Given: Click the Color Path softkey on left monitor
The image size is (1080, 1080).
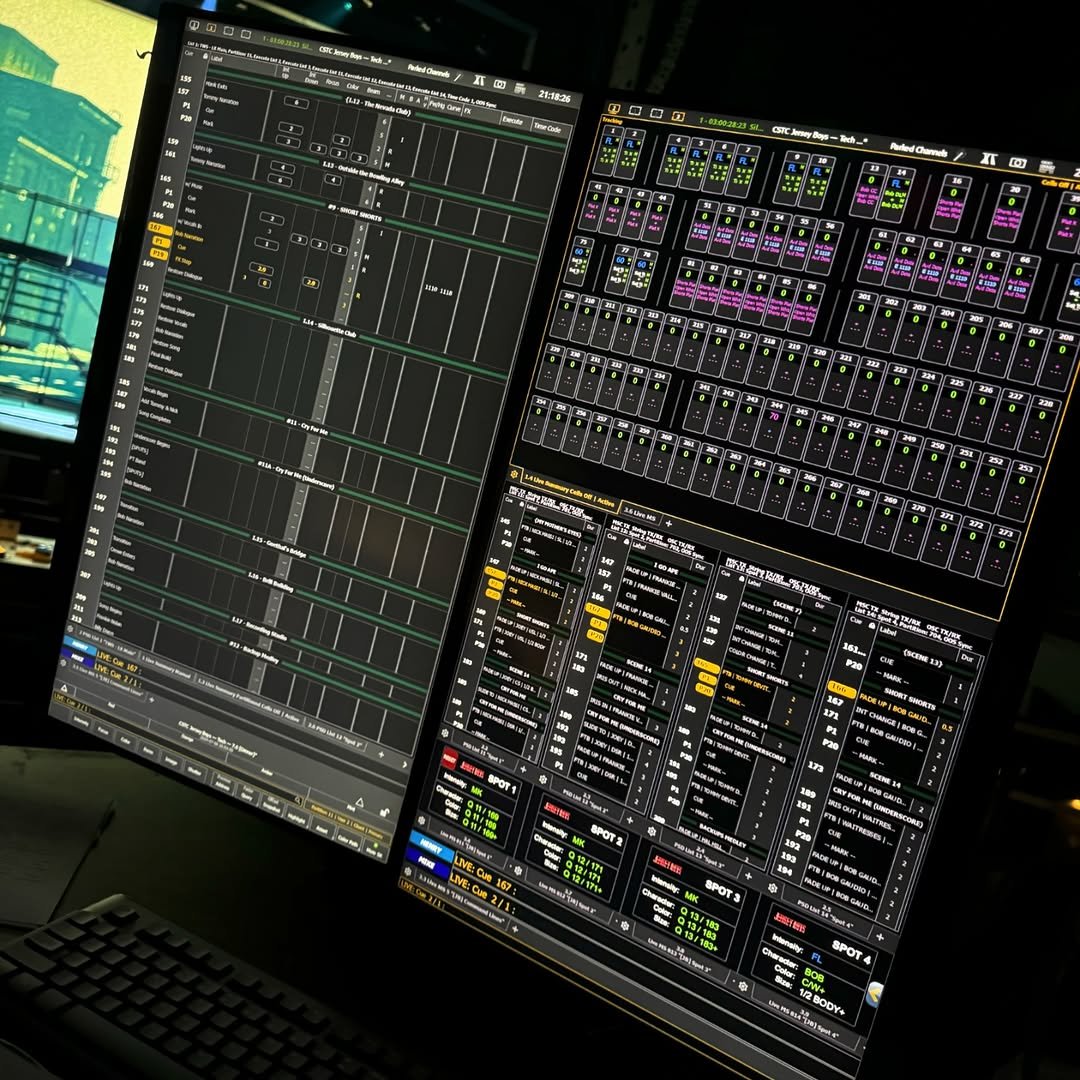Looking at the screenshot, I should coord(347,842).
